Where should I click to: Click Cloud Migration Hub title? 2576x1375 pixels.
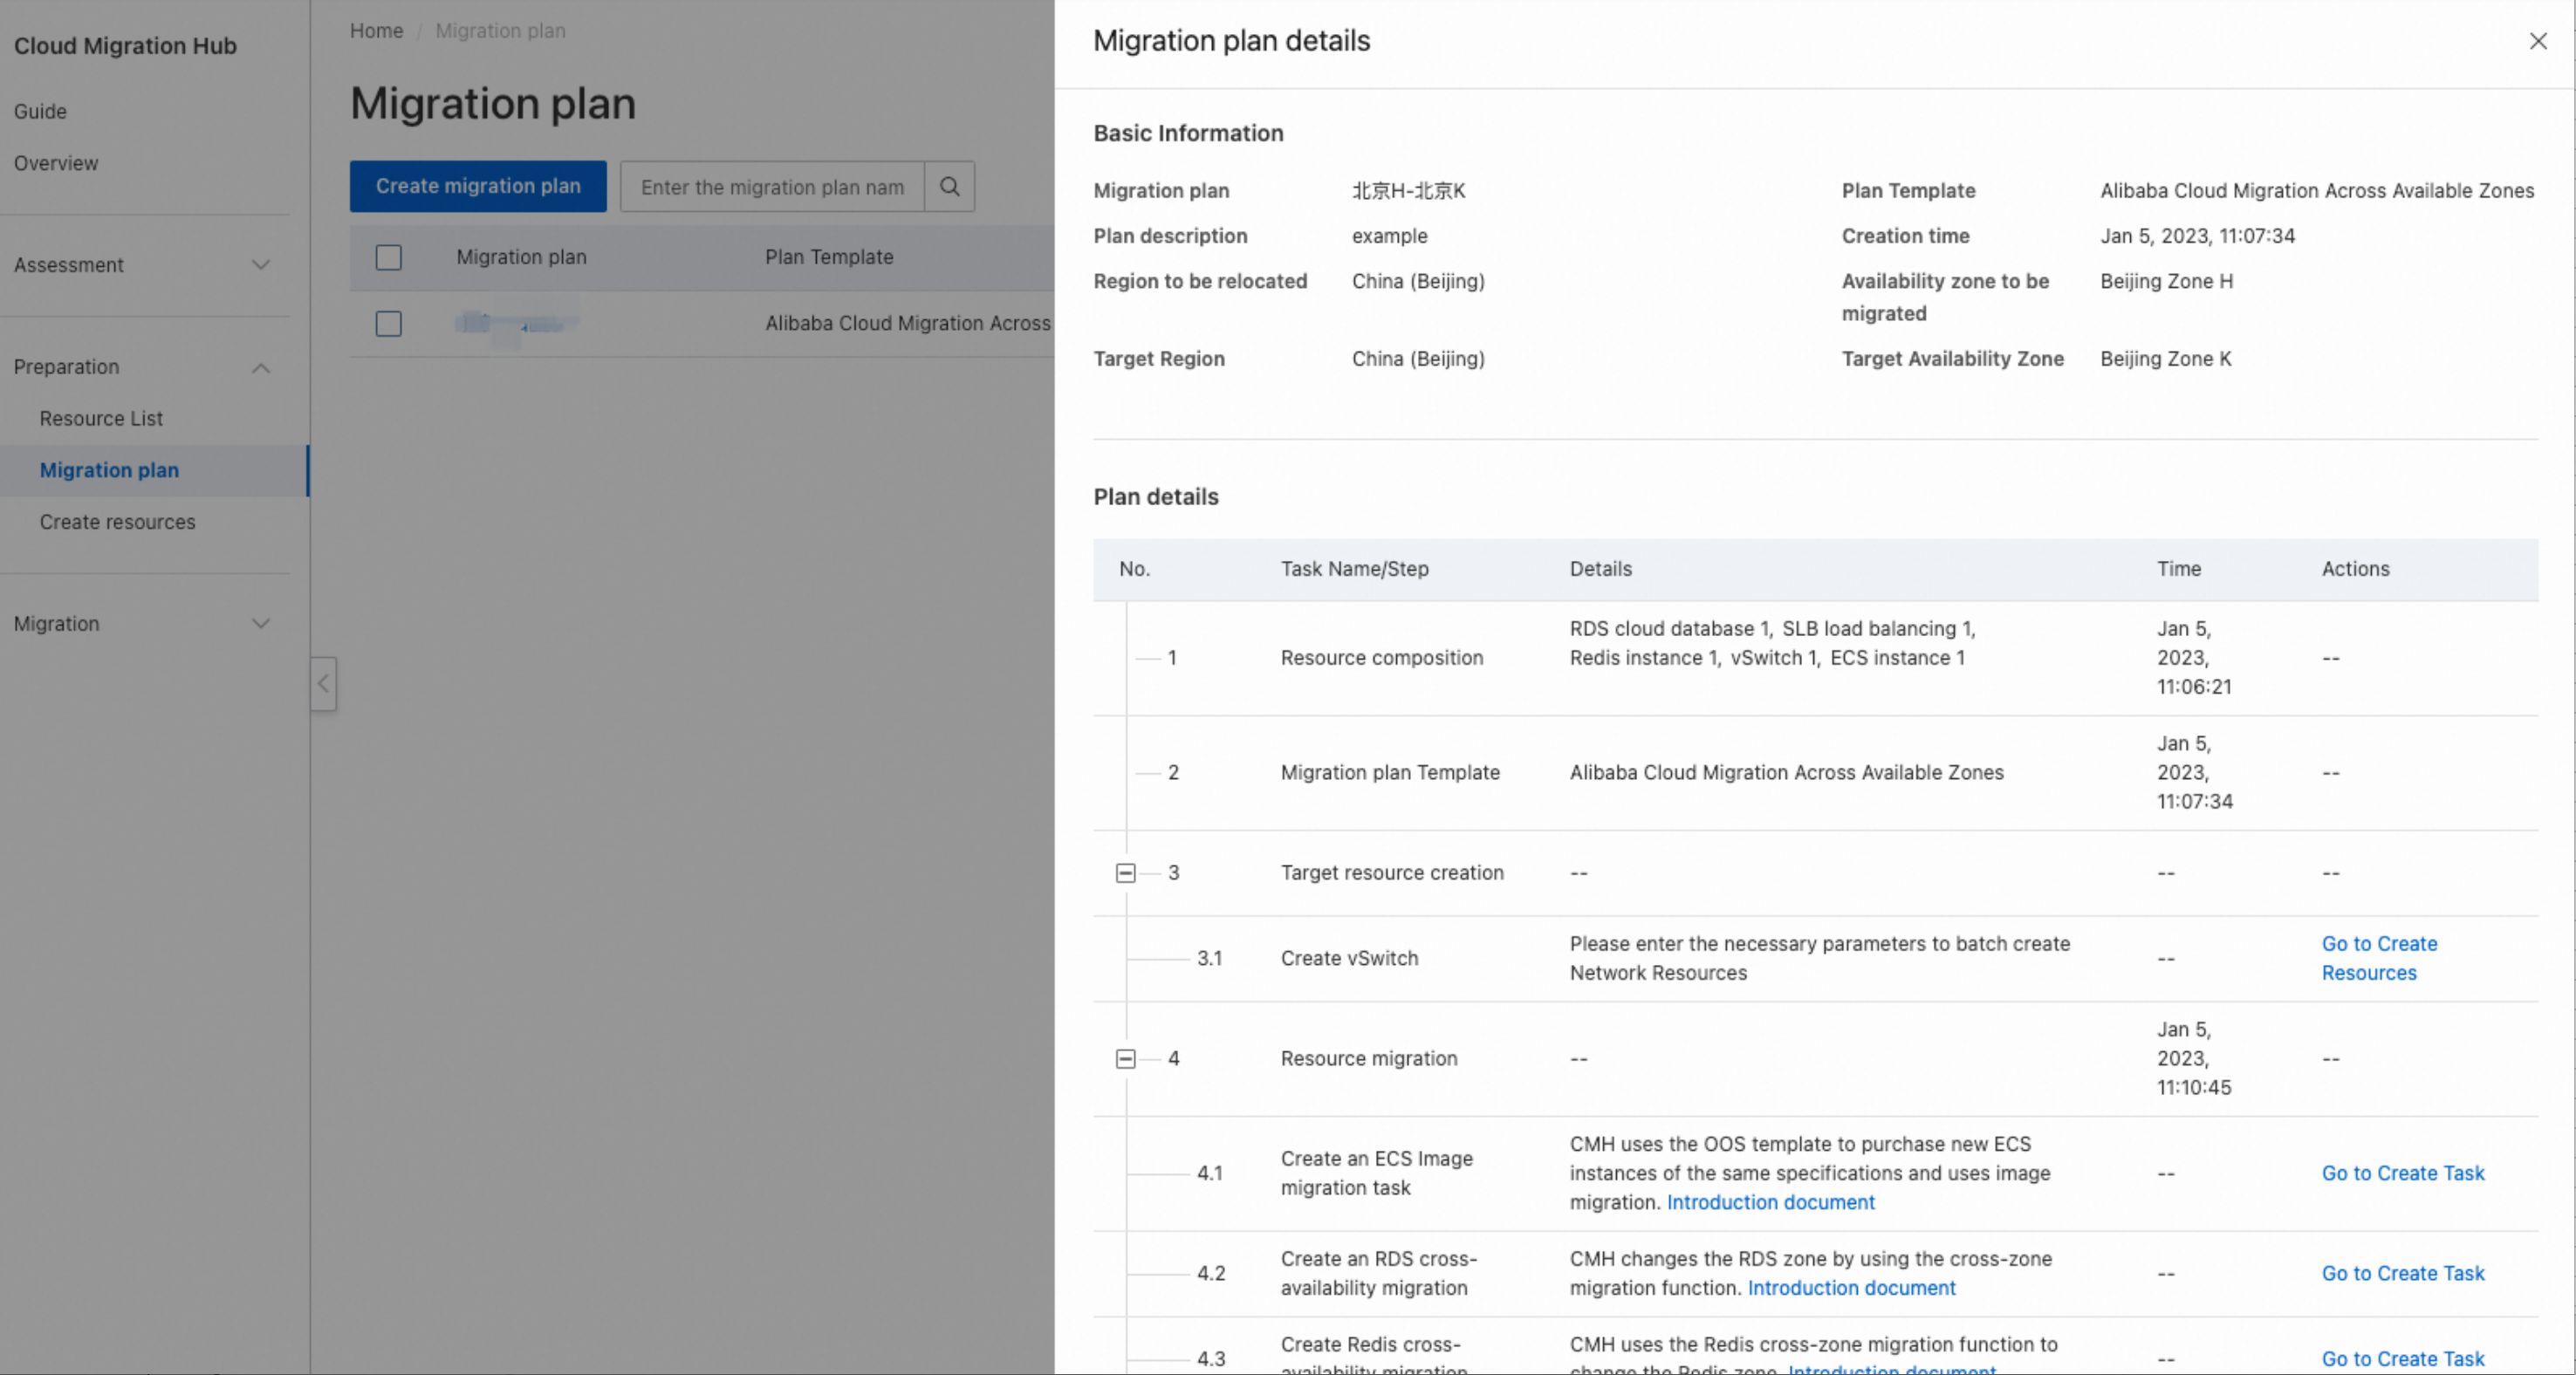pyautogui.click(x=125, y=46)
